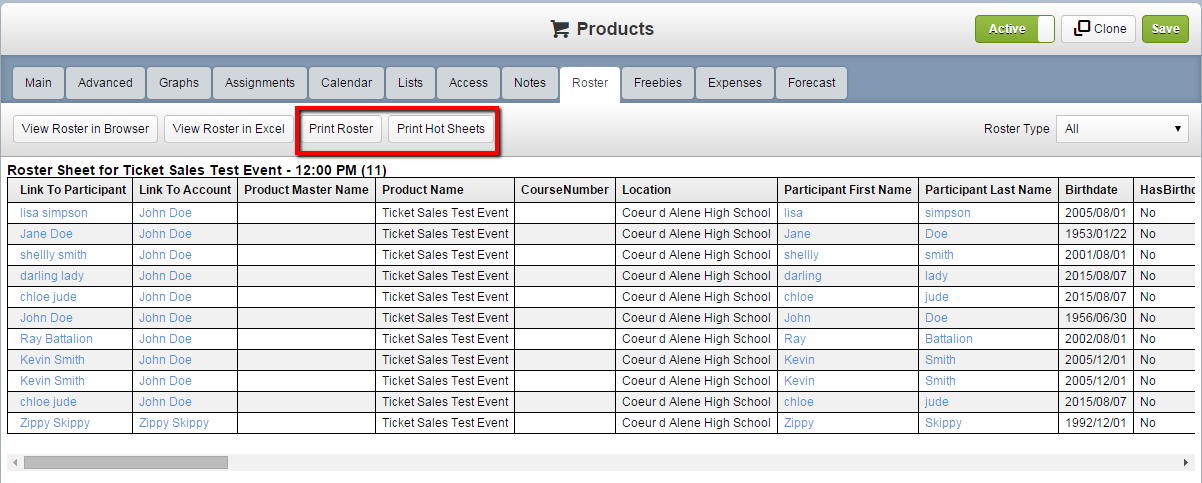Open lisa simpson participant link
Viewport: 1202px width, 483px height.
[54, 213]
